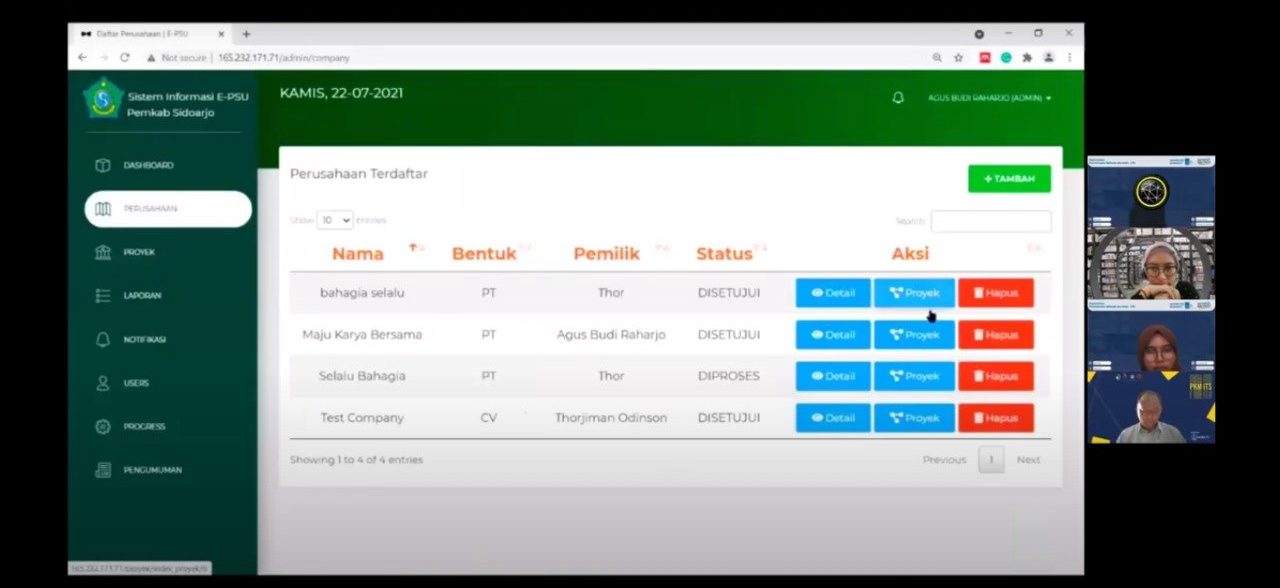Image resolution: width=1280 pixels, height=588 pixels.
Task: Open Proyek for Maju Karya Bersama
Action: click(914, 335)
